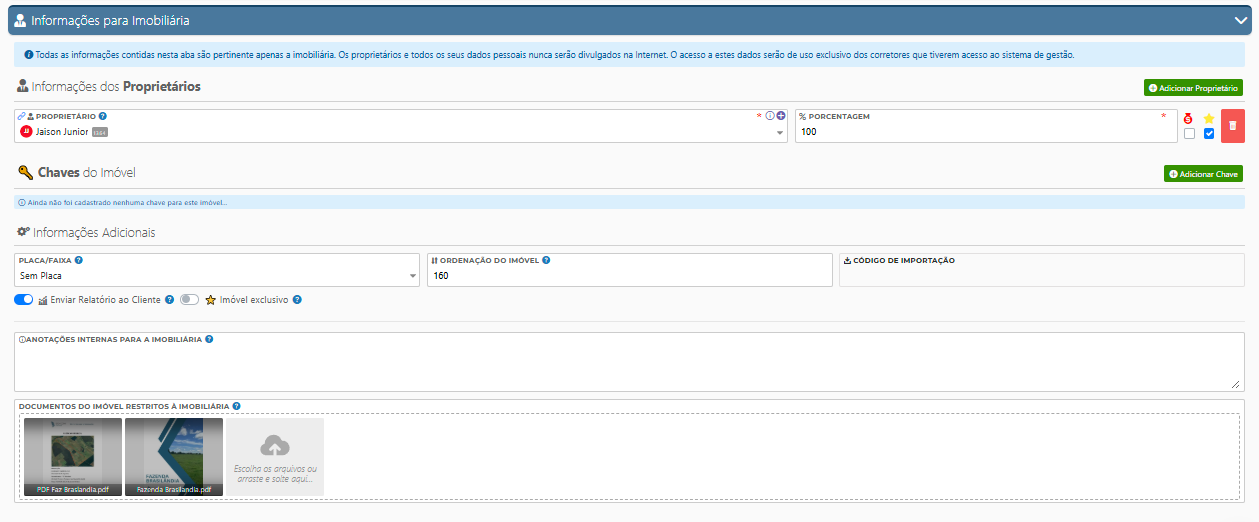Click help icon next to Proprietário label
Screen dimensions: 1259x522
[x=103, y=116]
